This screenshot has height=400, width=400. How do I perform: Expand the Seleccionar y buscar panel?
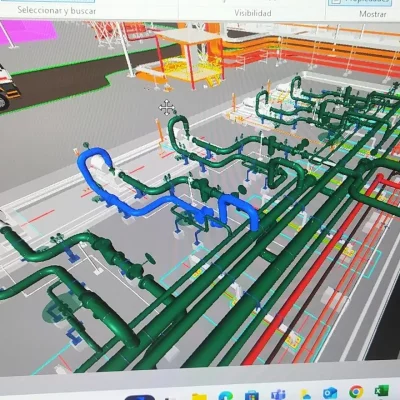click(x=57, y=10)
